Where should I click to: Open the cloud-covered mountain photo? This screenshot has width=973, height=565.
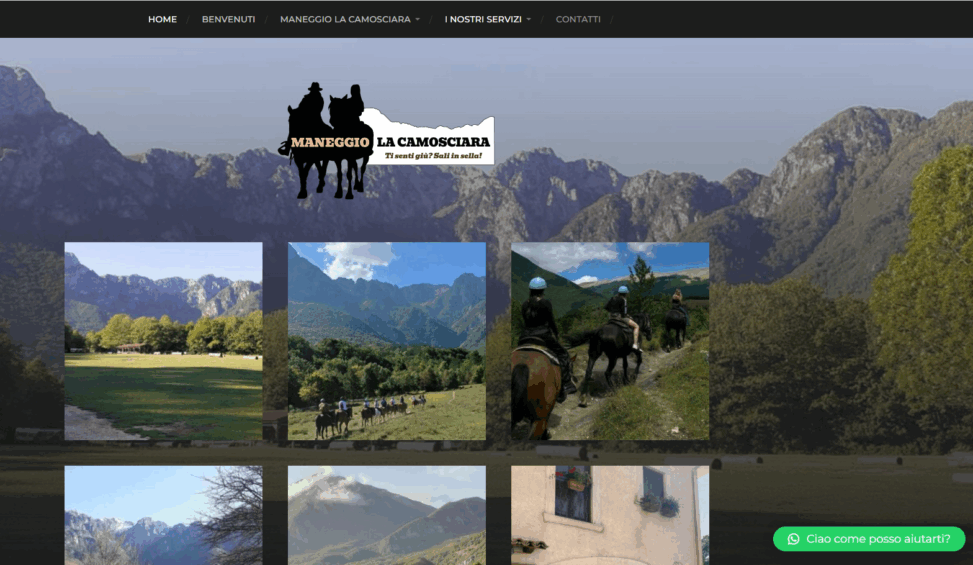[387, 515]
